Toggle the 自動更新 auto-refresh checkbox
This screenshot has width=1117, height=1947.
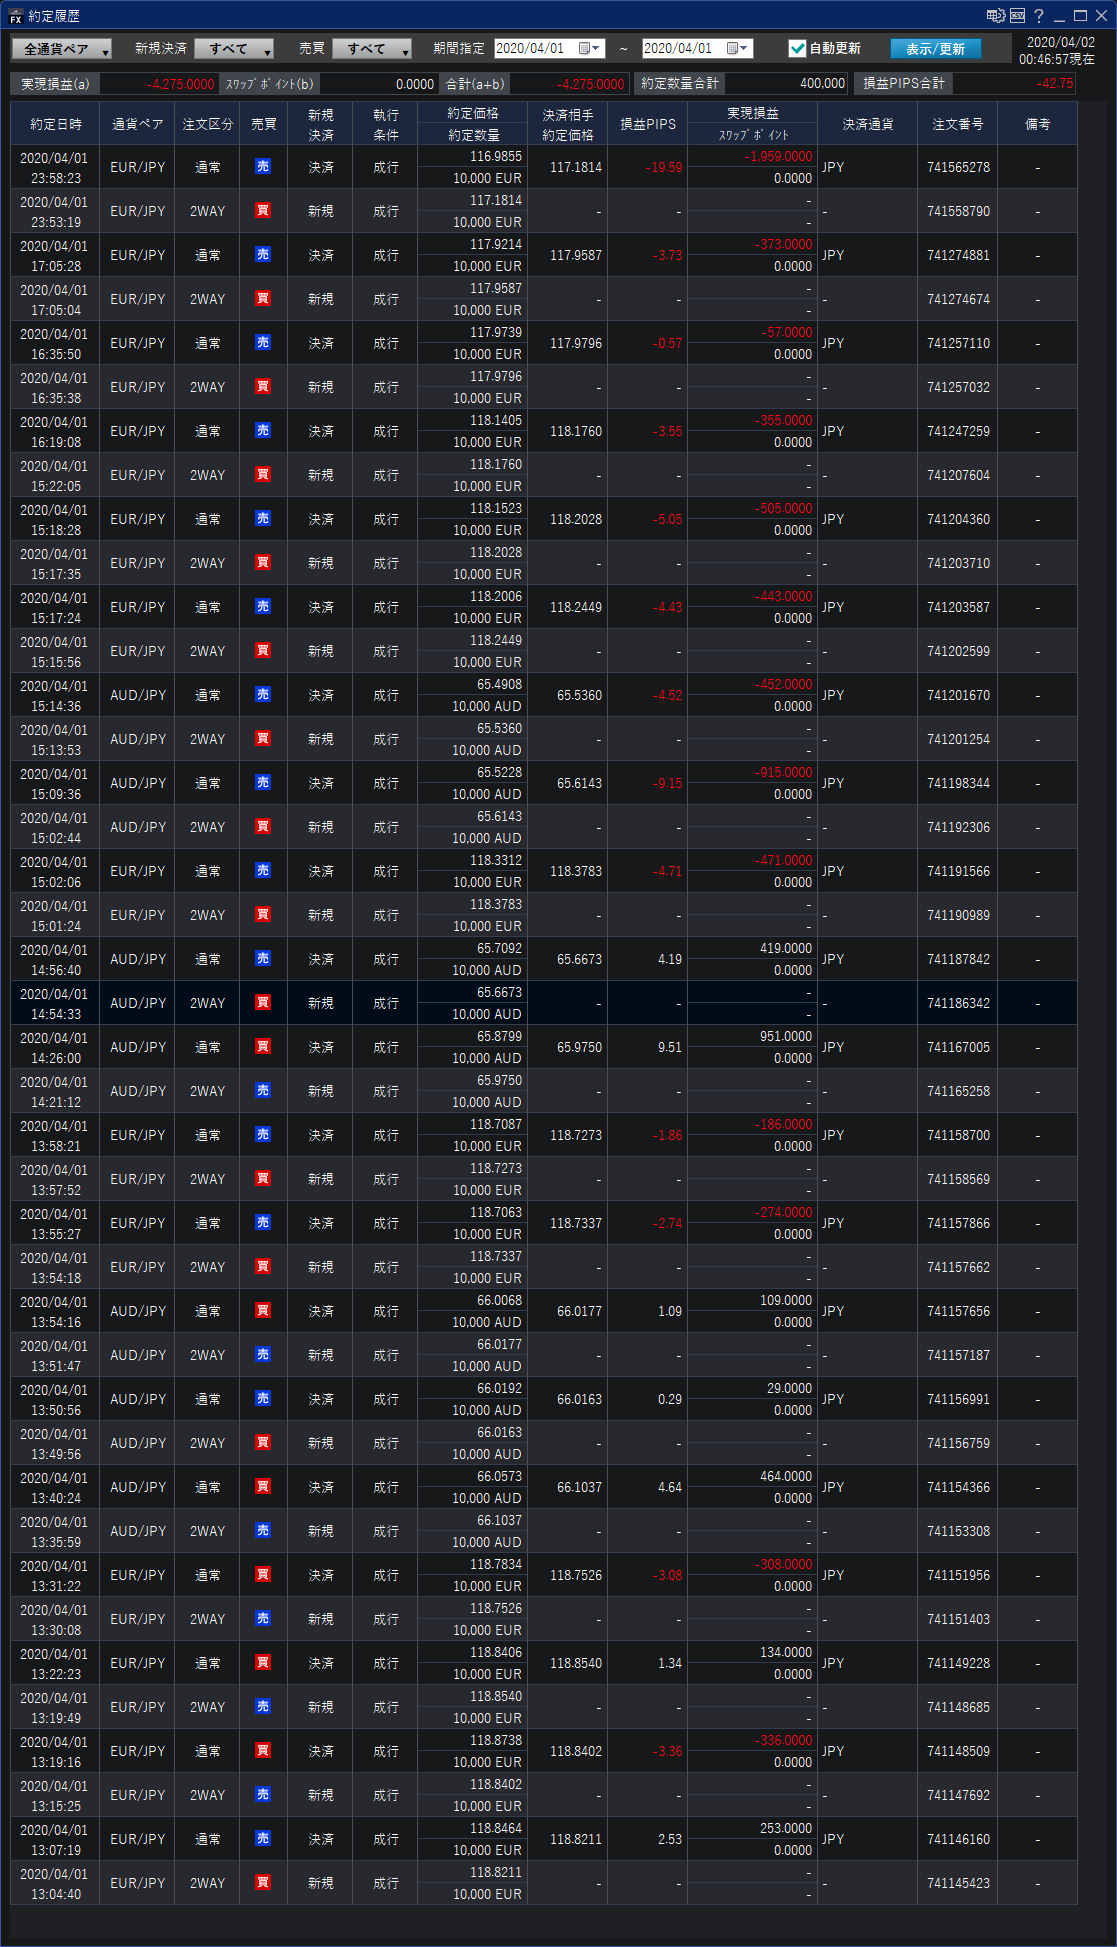(797, 48)
